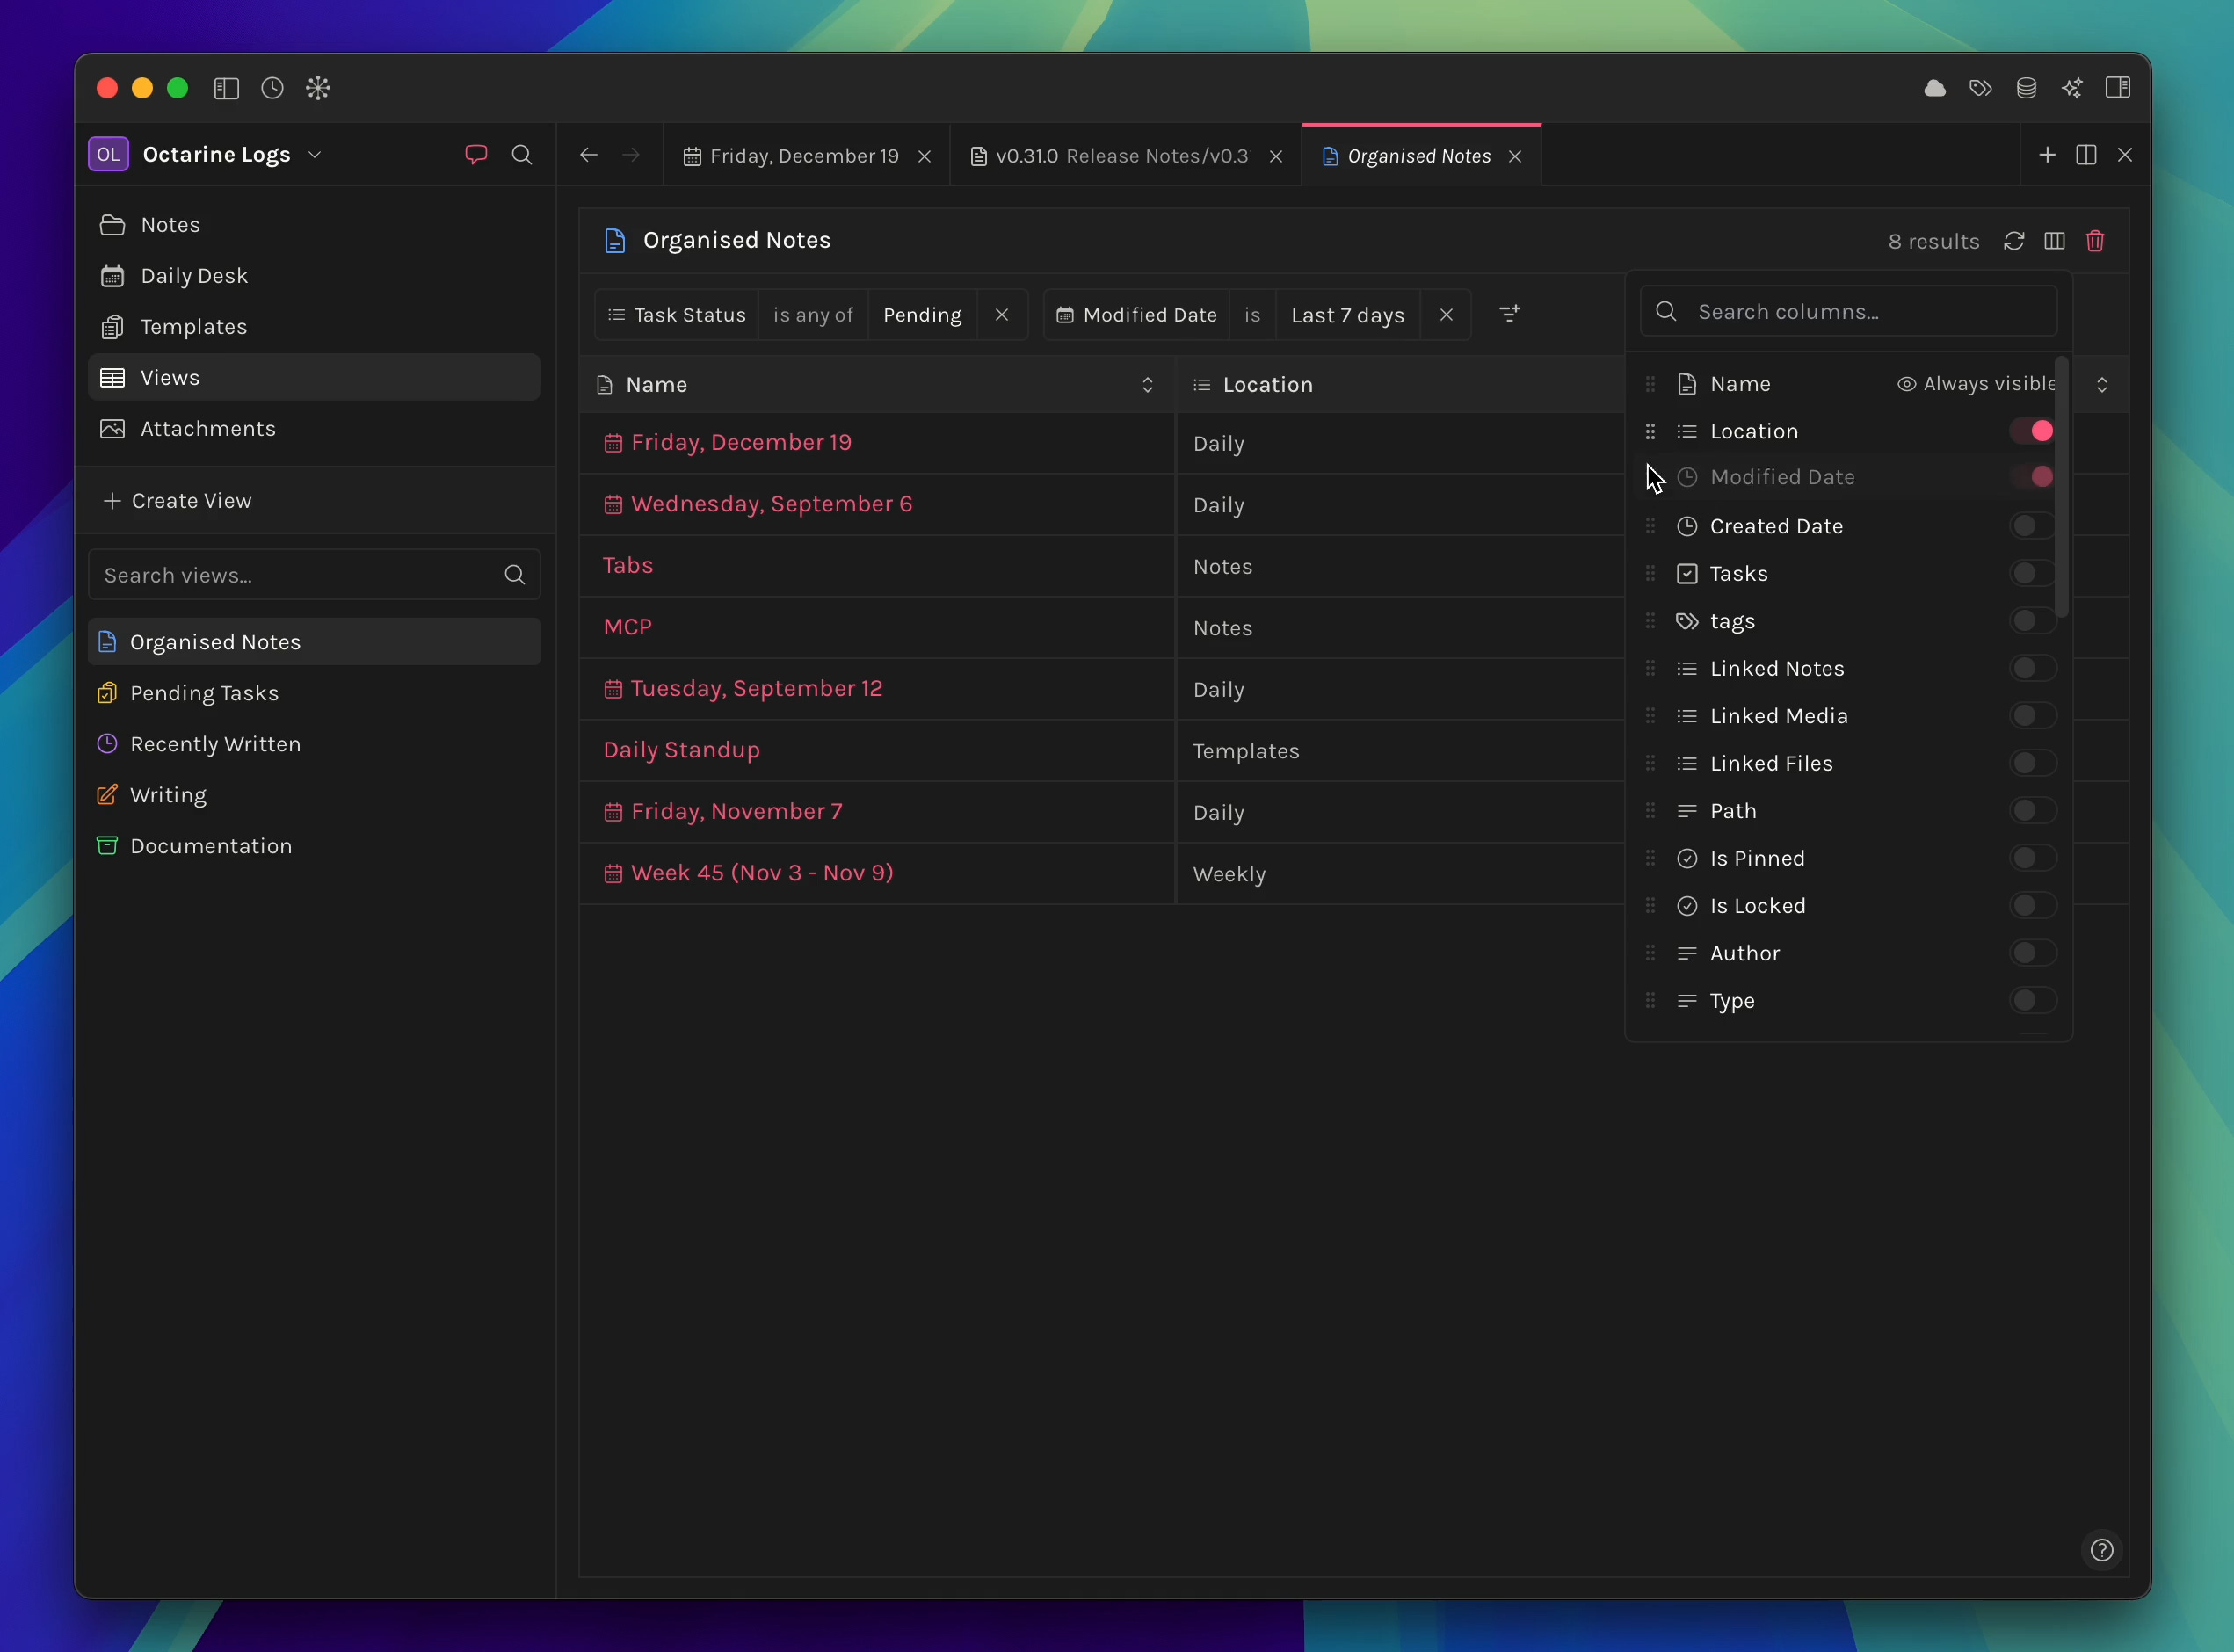Open the chat bubble icon near workspace name
2234x1652 pixels.
click(x=476, y=154)
